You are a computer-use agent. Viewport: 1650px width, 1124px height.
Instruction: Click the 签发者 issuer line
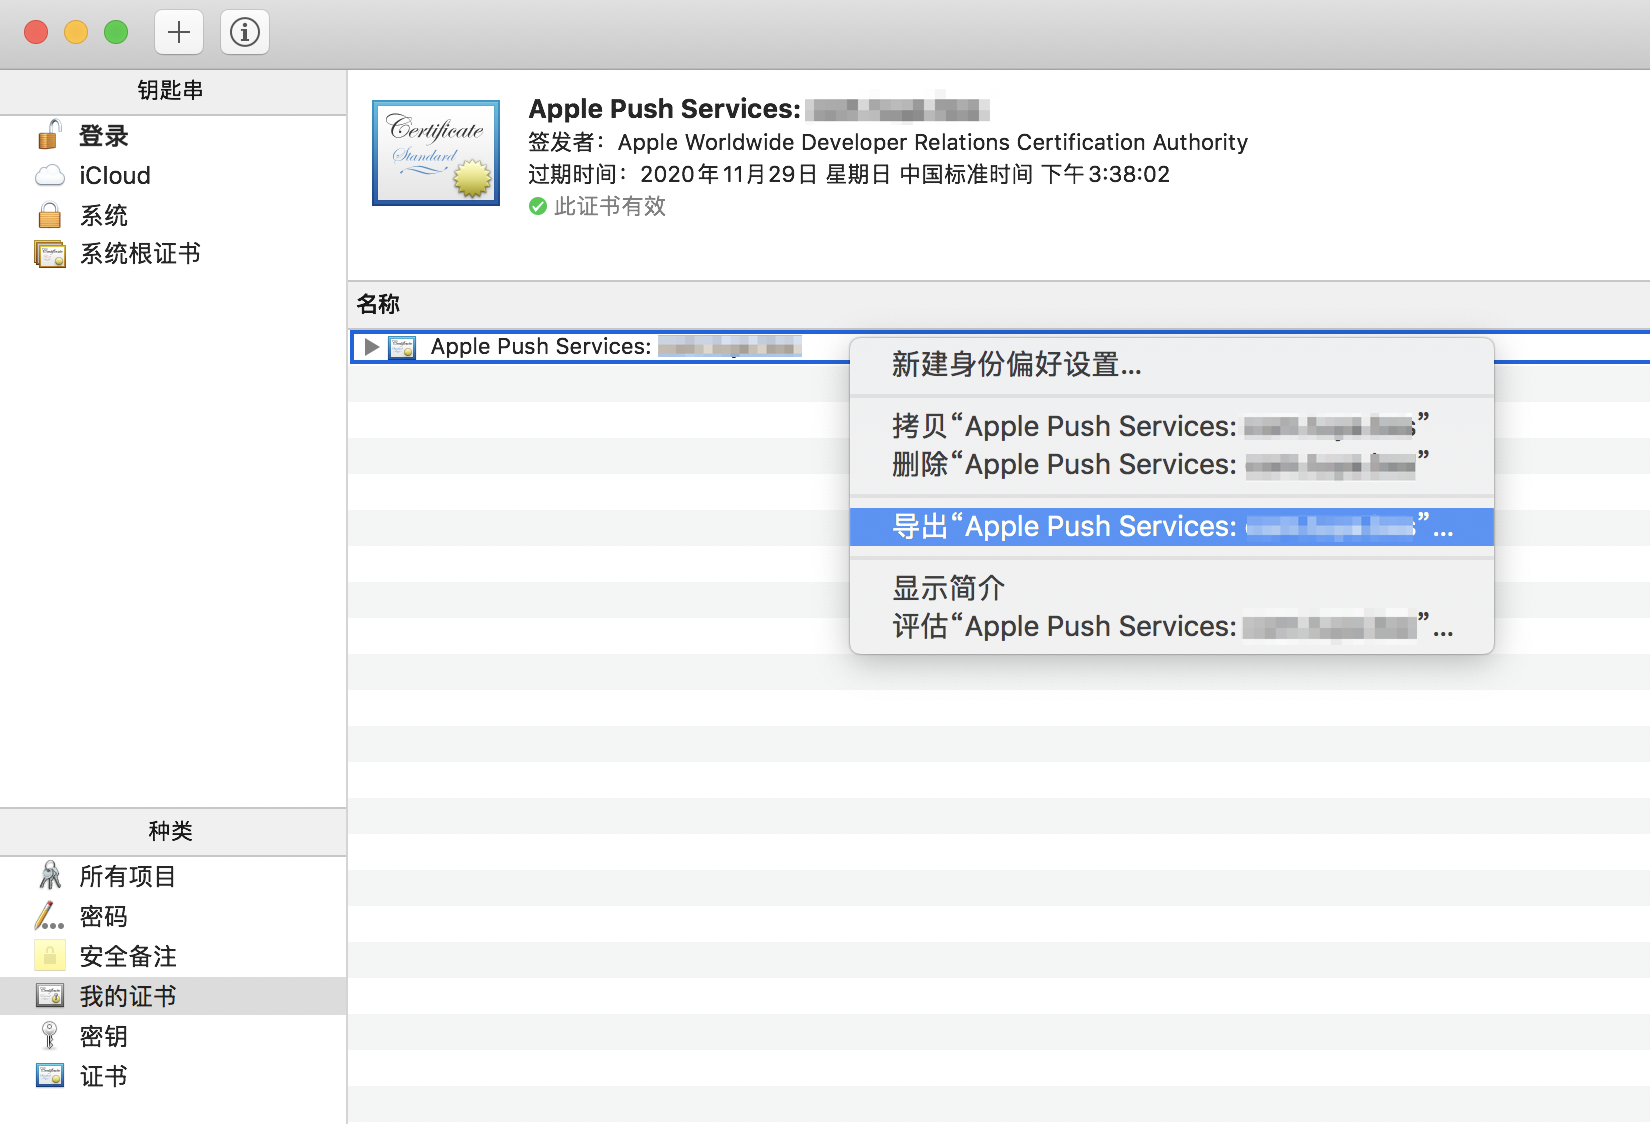(888, 142)
